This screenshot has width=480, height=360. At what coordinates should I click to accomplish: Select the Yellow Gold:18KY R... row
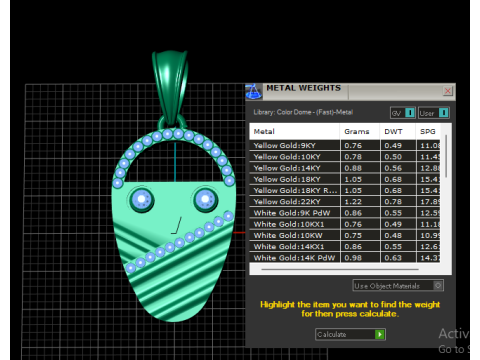(345, 190)
